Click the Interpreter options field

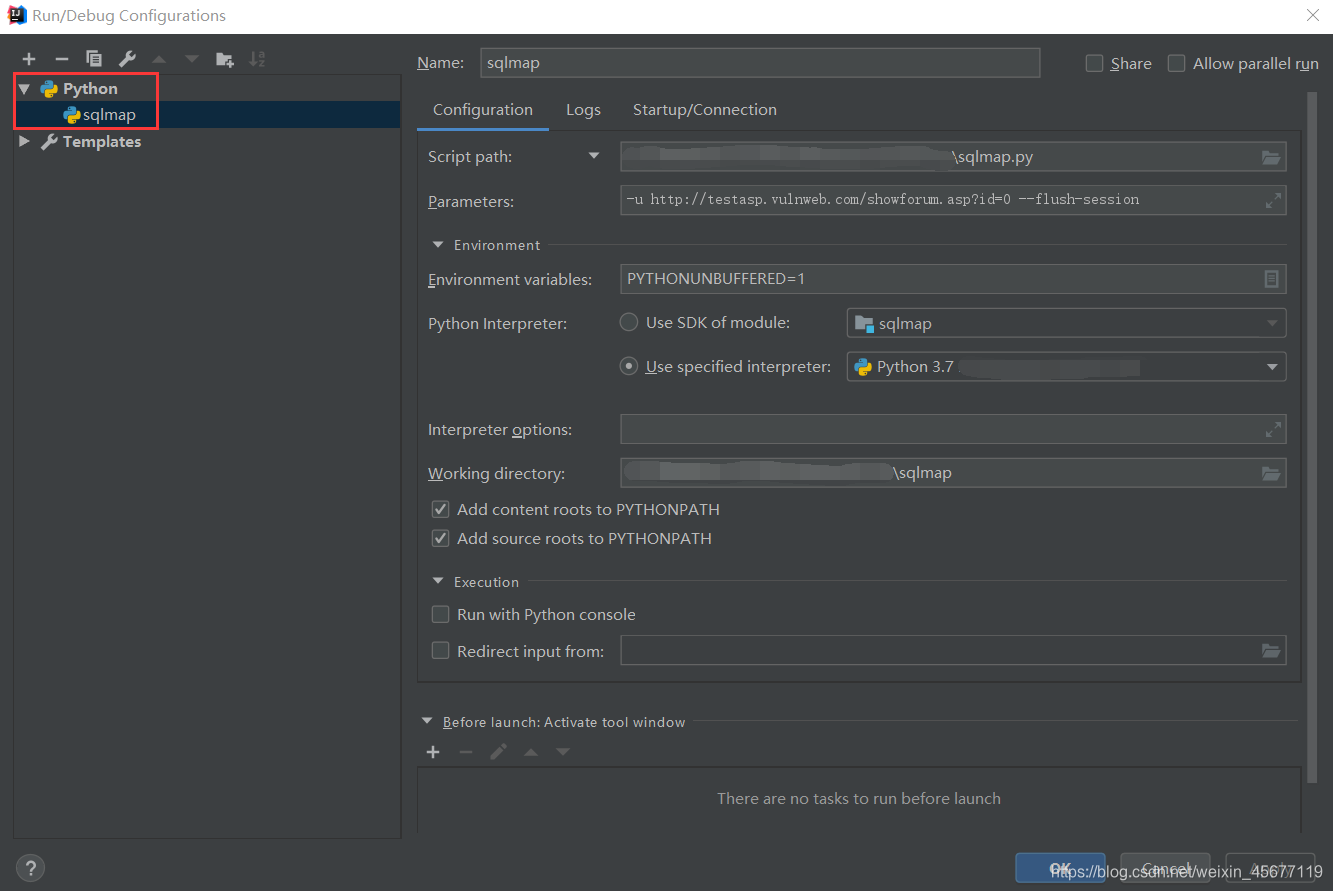point(953,429)
